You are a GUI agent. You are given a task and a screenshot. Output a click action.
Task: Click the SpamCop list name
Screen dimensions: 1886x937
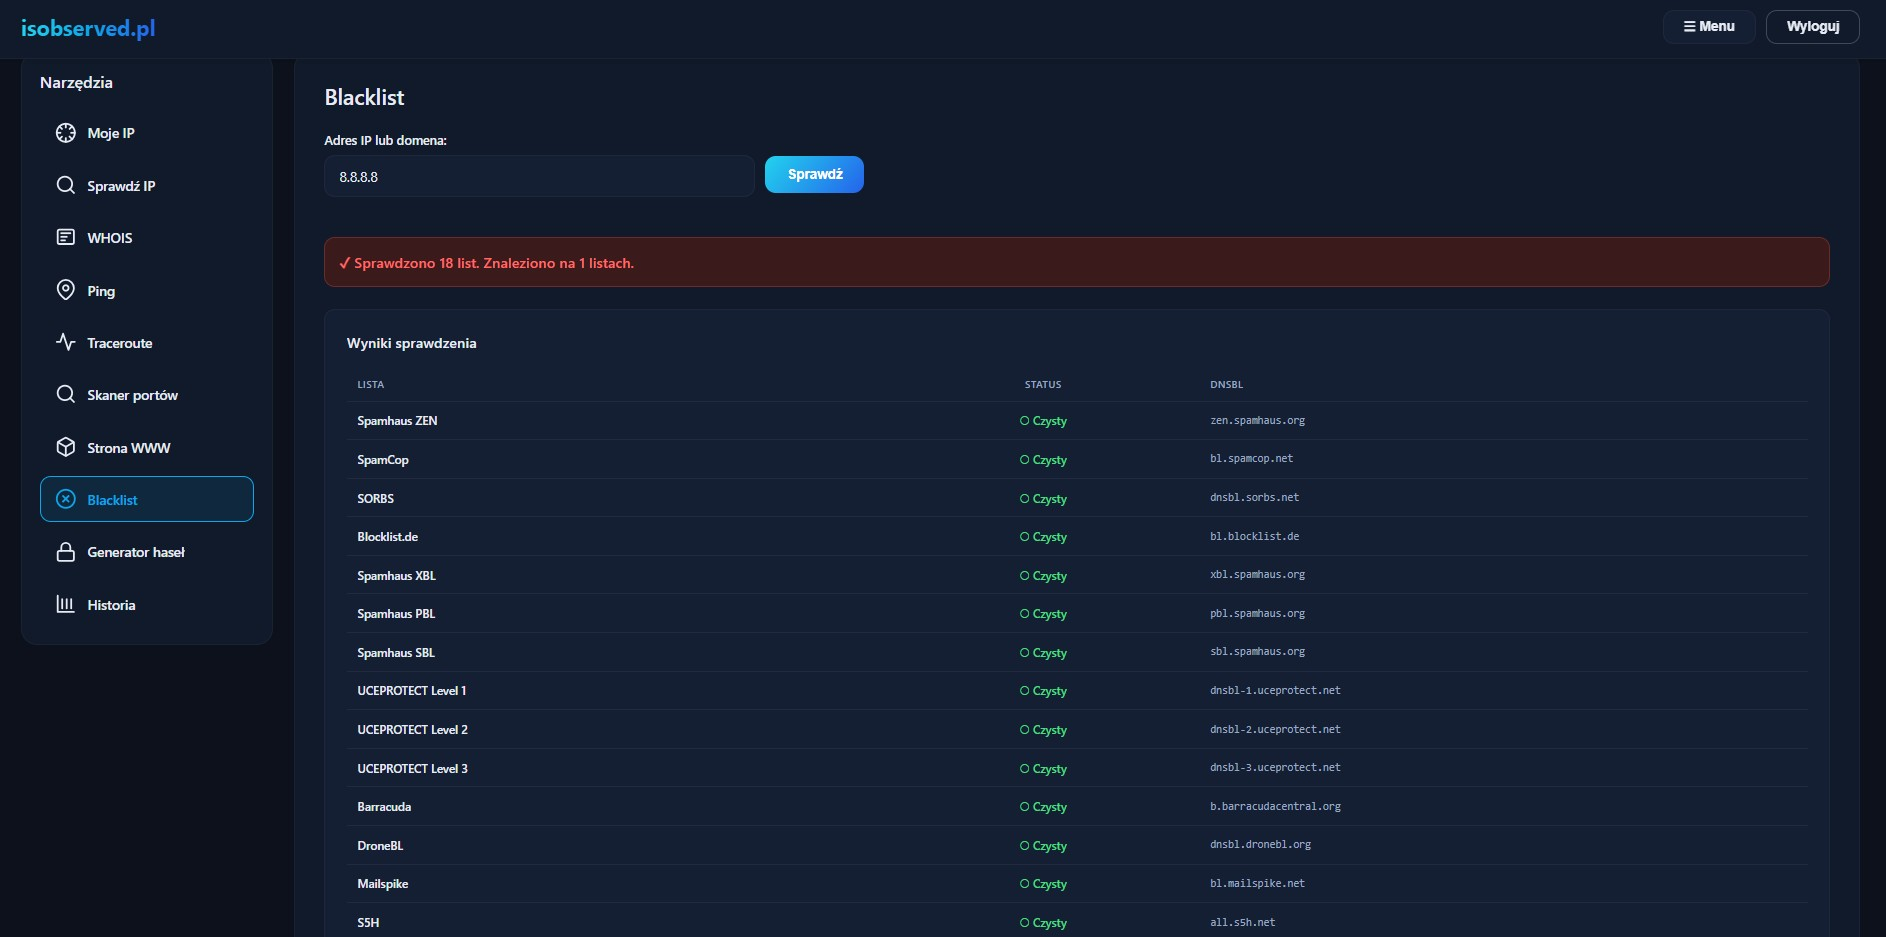(383, 460)
